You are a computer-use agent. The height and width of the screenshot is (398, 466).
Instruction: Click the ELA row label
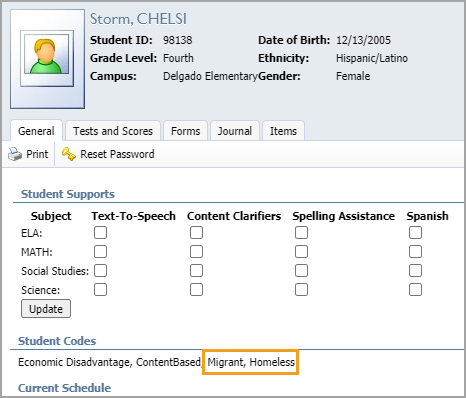(x=32, y=233)
